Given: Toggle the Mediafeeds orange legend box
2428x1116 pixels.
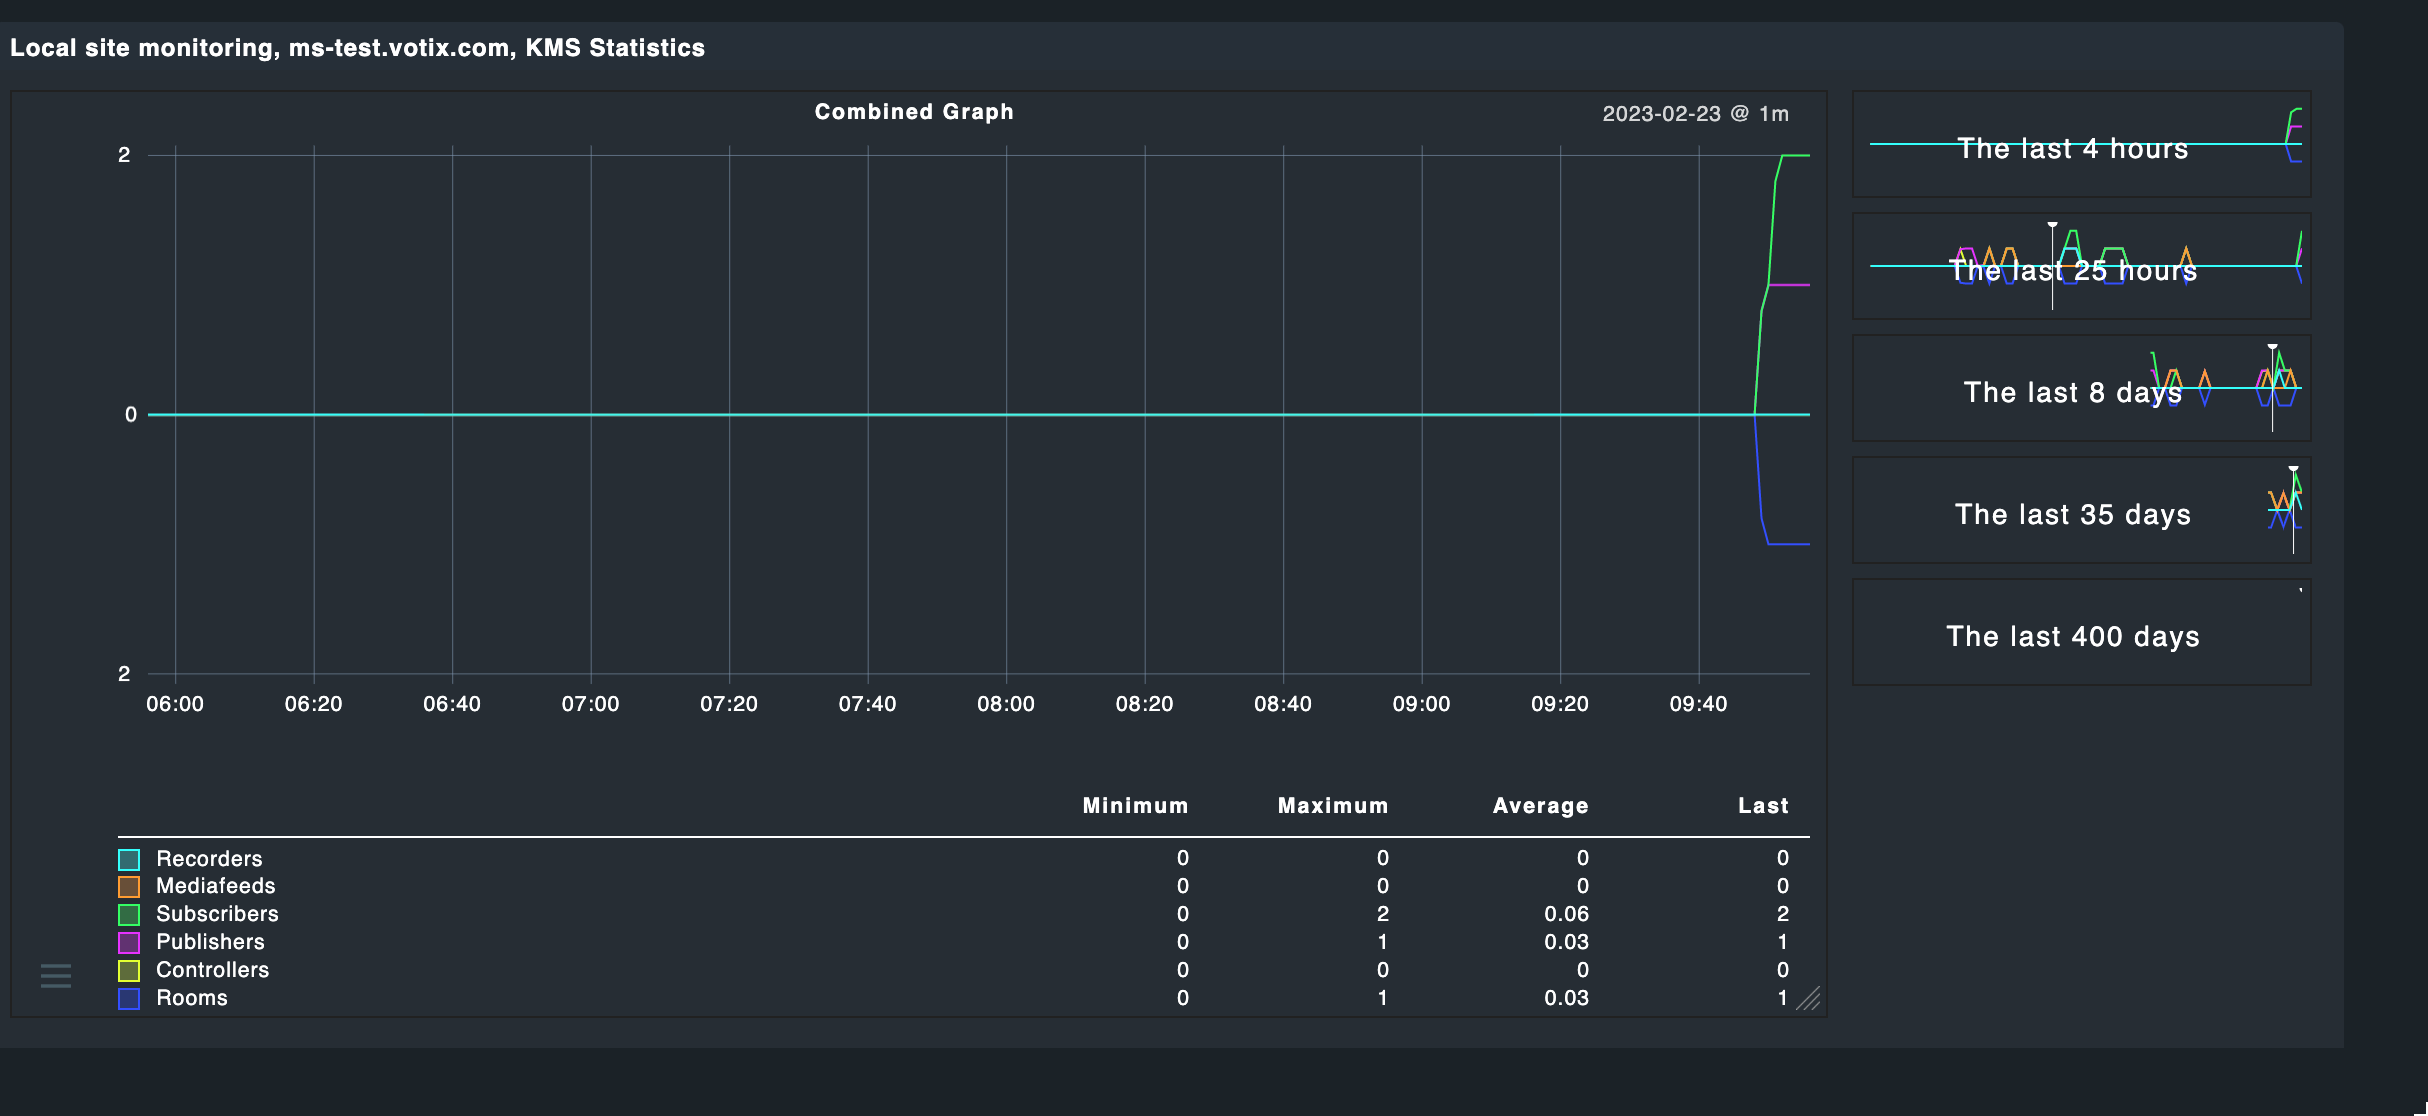Looking at the screenshot, I should tap(129, 887).
